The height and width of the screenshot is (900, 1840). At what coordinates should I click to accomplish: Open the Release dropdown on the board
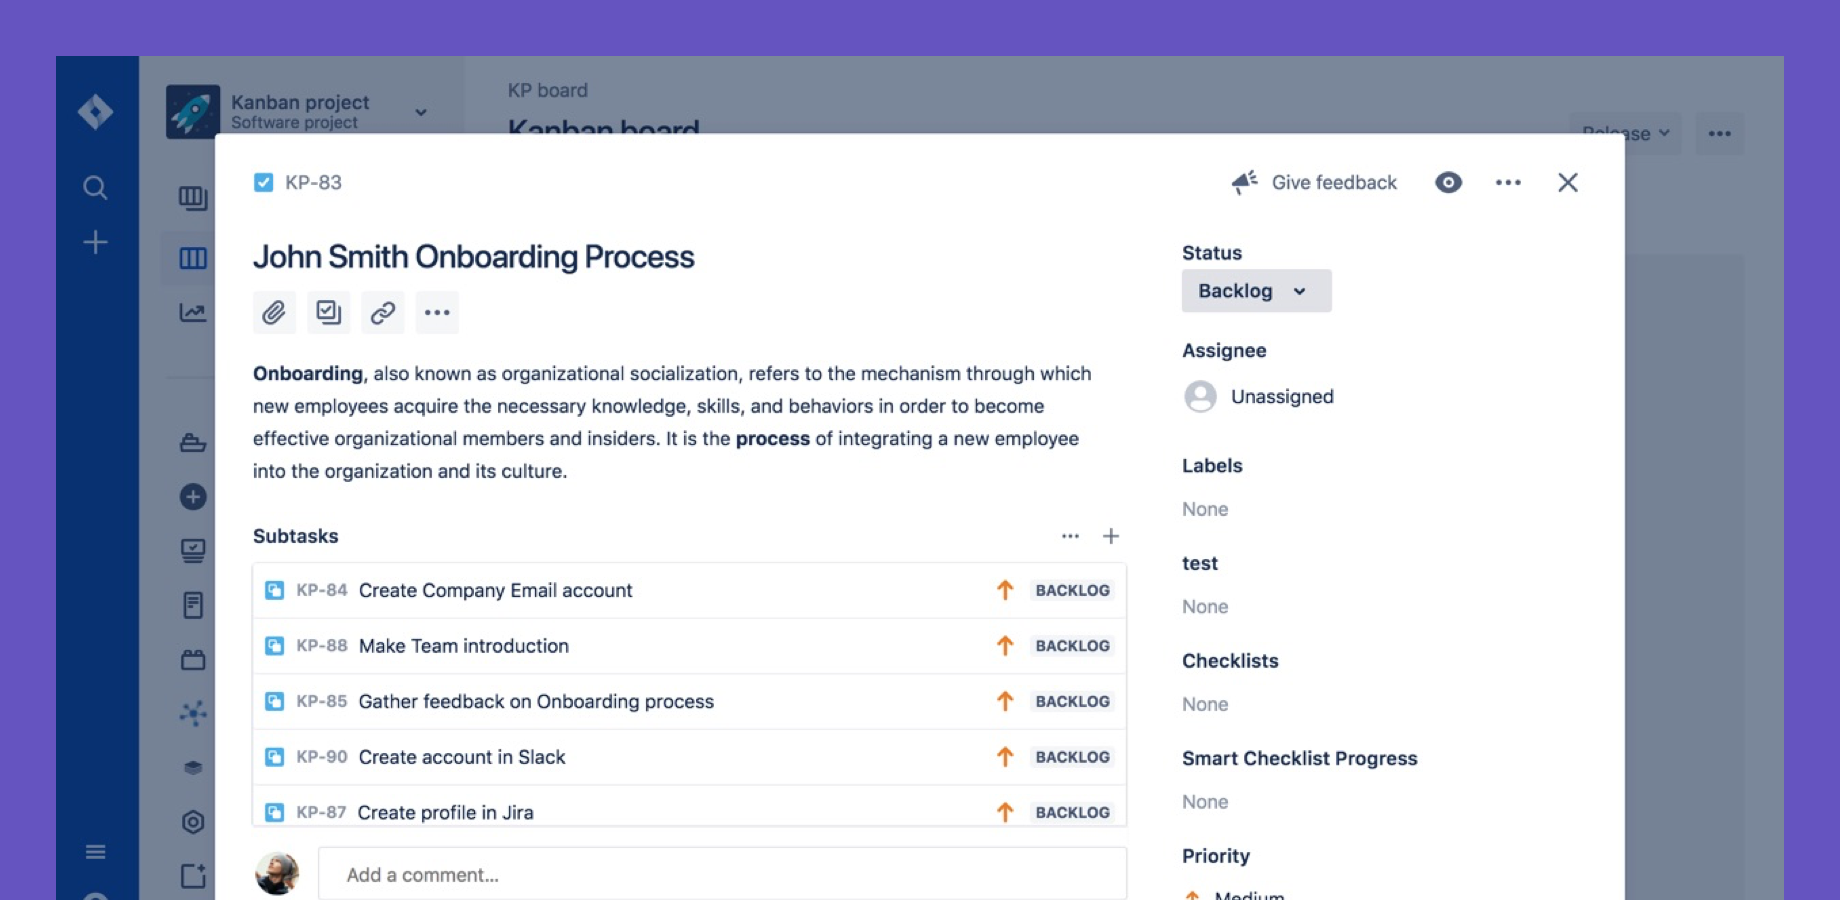tap(1626, 134)
